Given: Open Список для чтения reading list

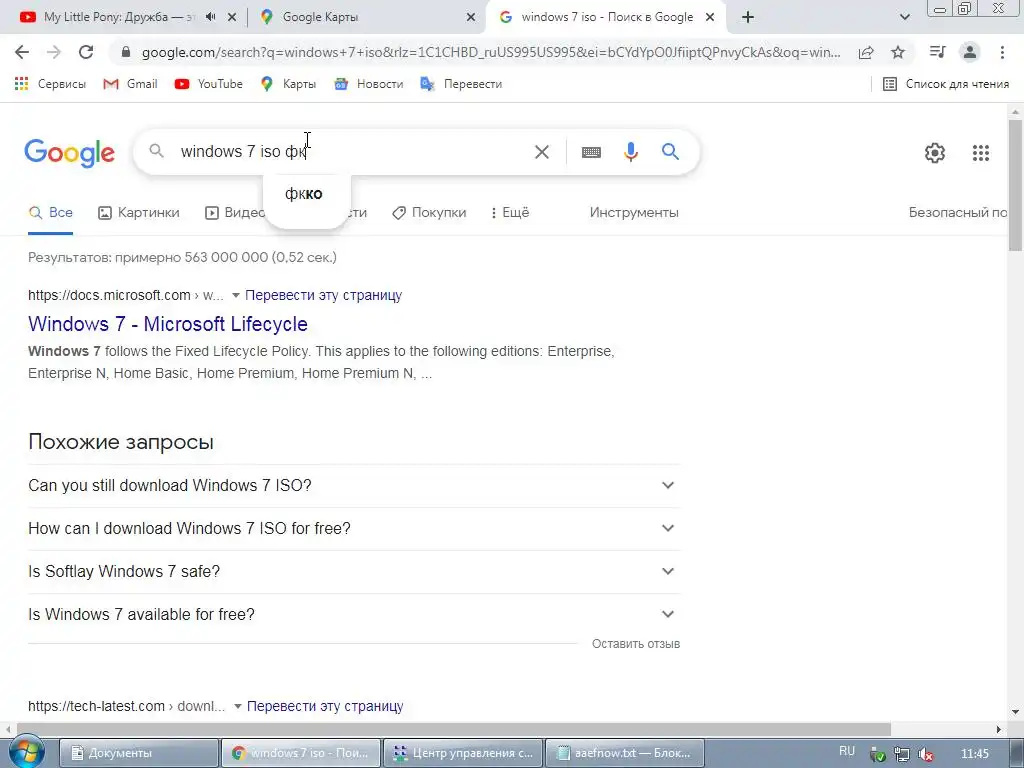Looking at the screenshot, I should (x=946, y=84).
